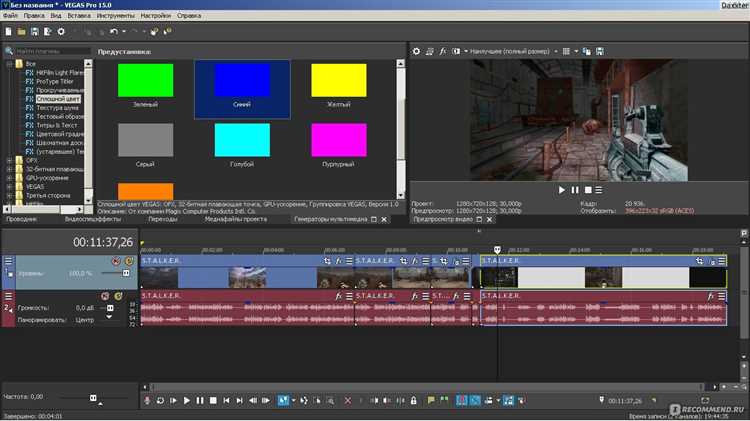Viewport: 750px width, 421px height.
Task: Expand the Третья сторона folder
Action: click(9, 196)
